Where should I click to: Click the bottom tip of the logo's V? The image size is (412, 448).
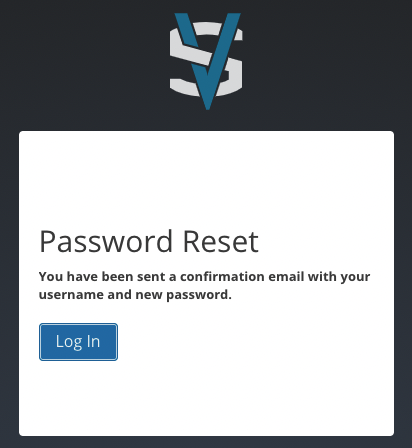point(207,103)
